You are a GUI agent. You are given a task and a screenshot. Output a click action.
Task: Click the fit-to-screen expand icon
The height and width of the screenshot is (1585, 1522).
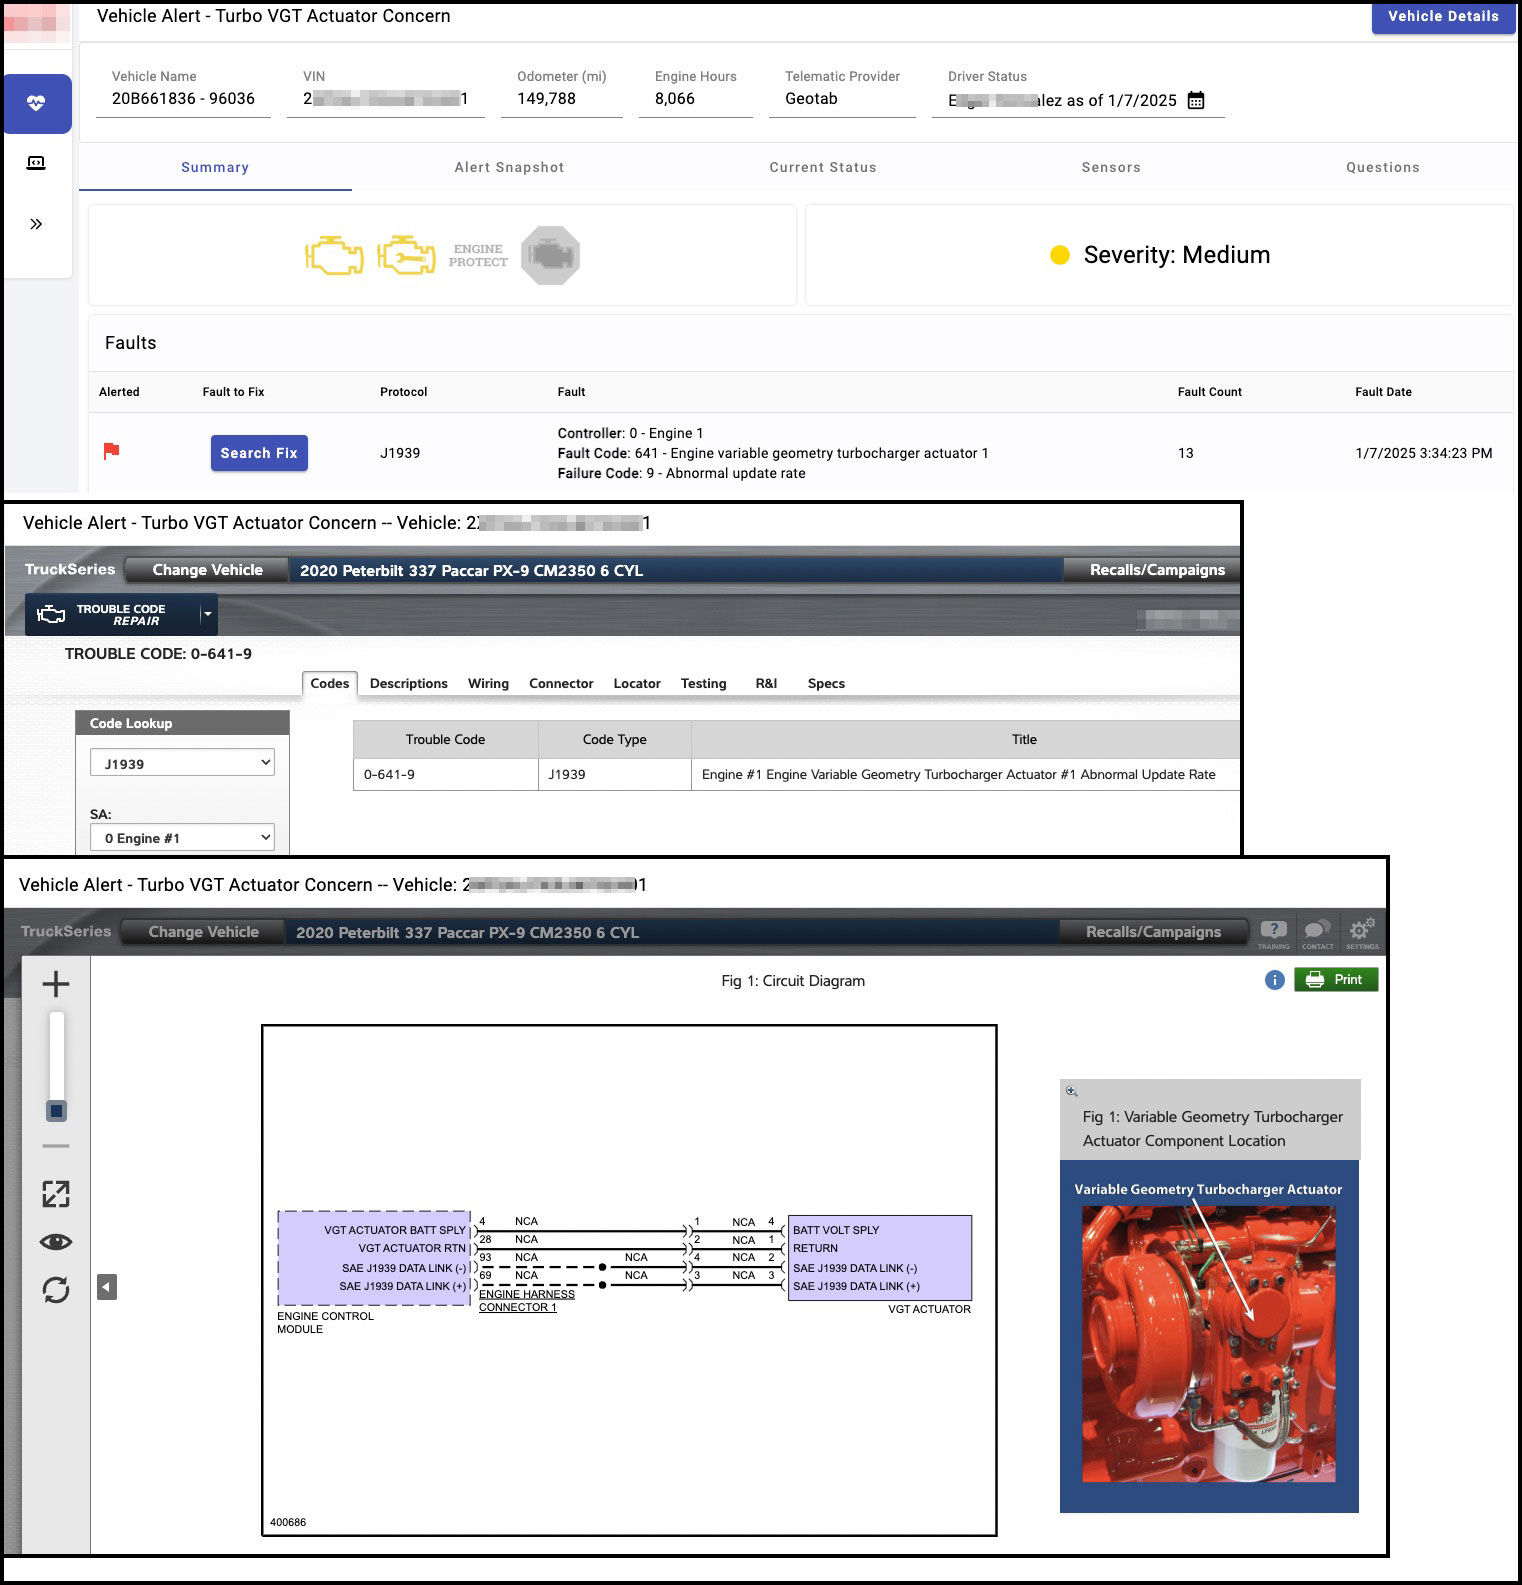[56, 1193]
